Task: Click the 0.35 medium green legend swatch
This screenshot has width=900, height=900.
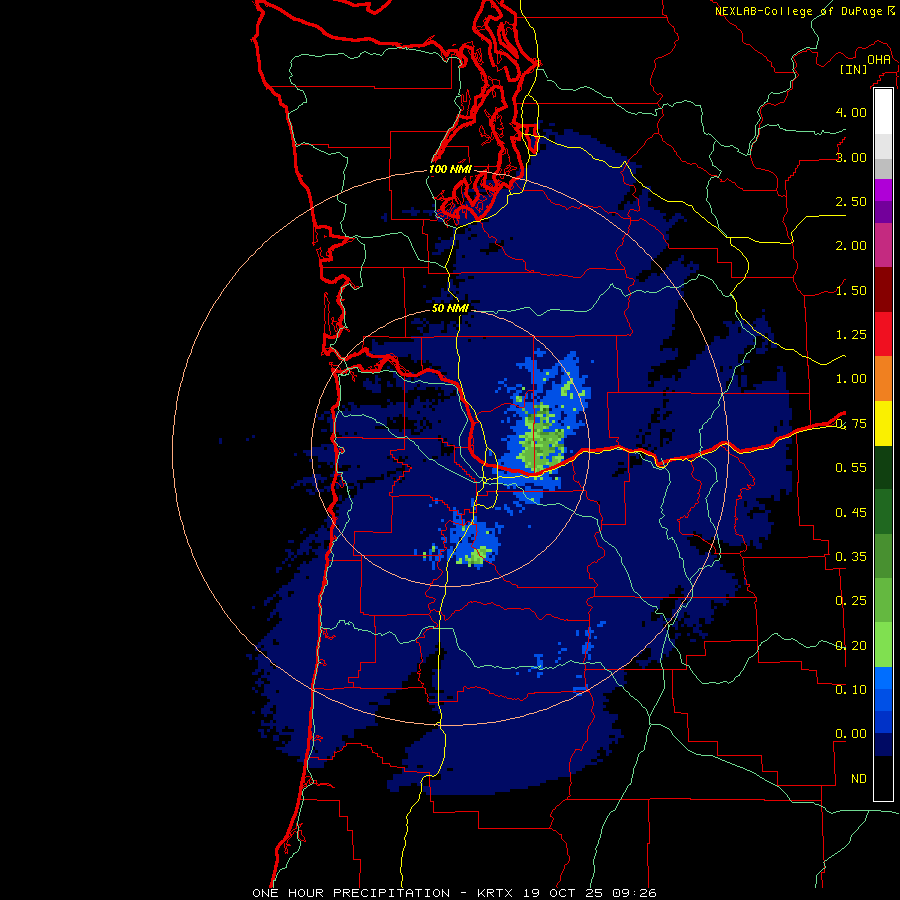Action: (x=883, y=556)
